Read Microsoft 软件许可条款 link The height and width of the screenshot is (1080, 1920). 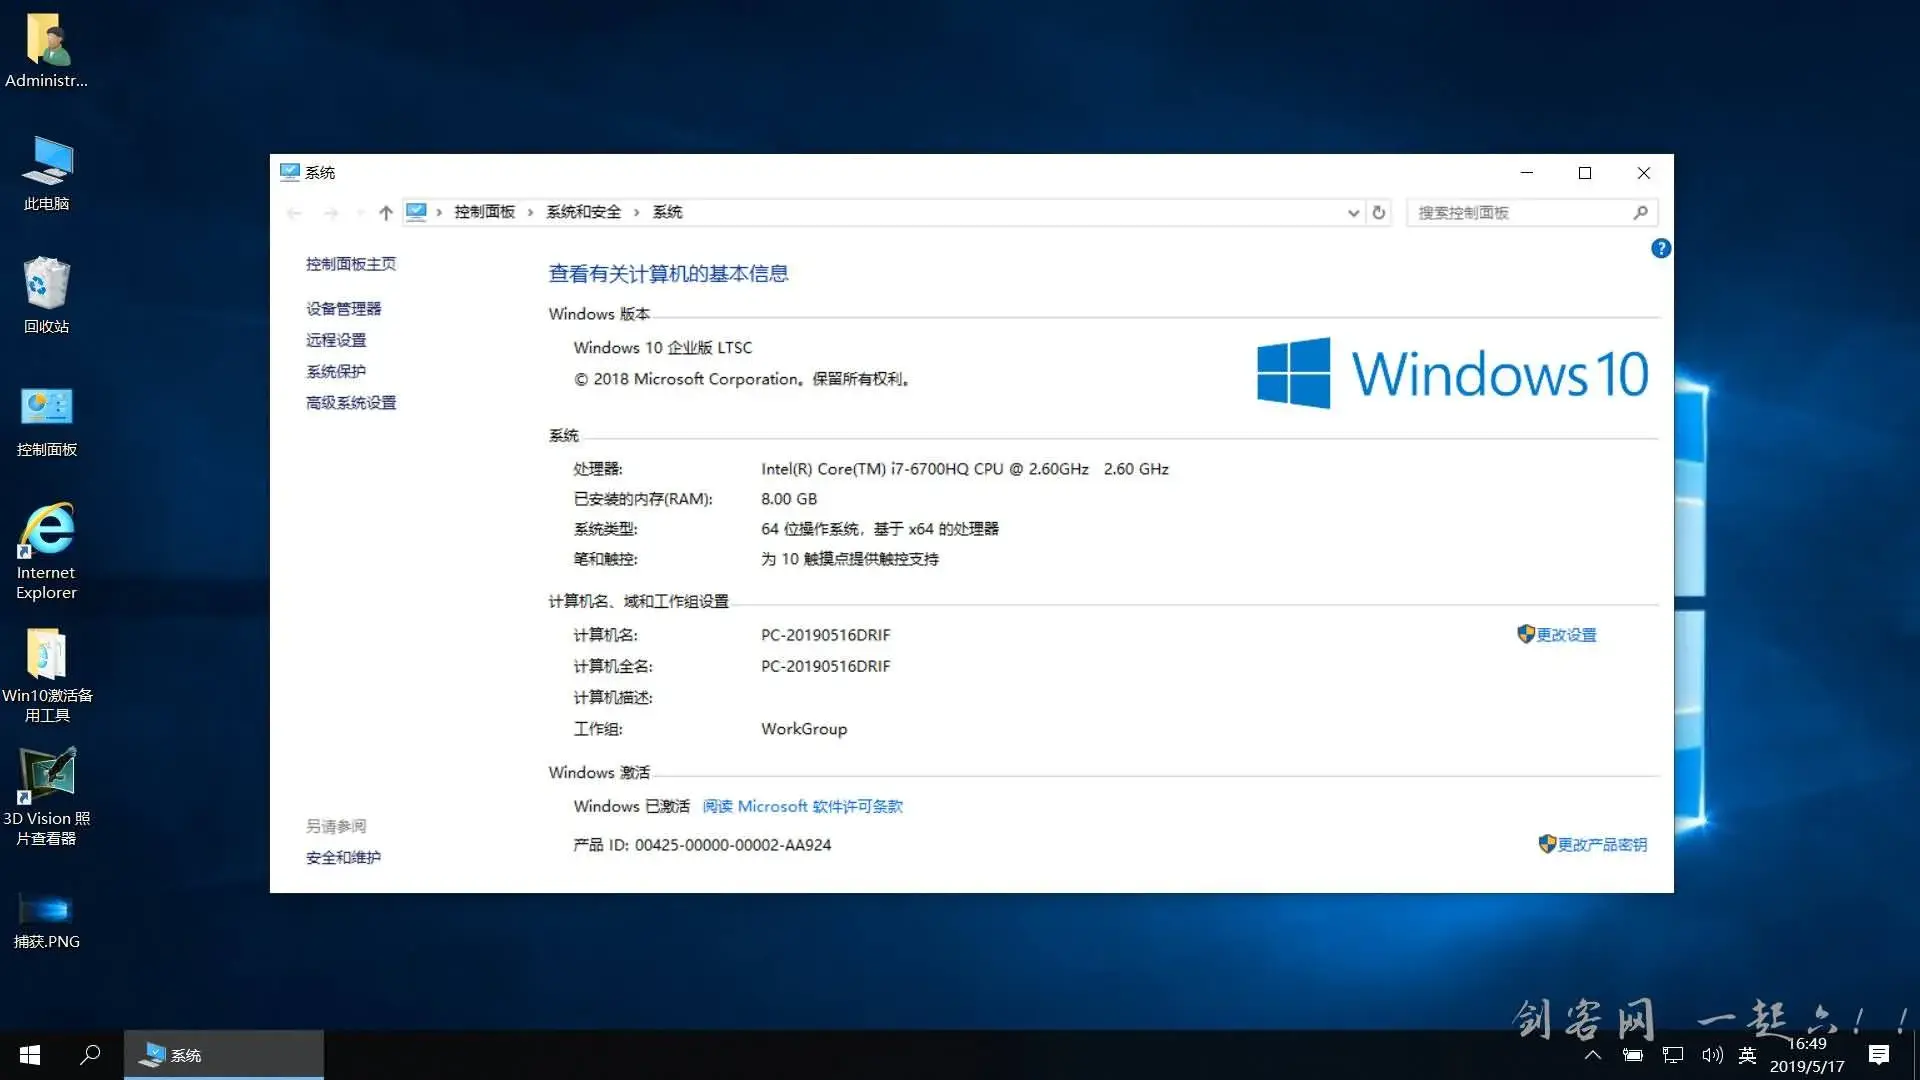[802, 806]
